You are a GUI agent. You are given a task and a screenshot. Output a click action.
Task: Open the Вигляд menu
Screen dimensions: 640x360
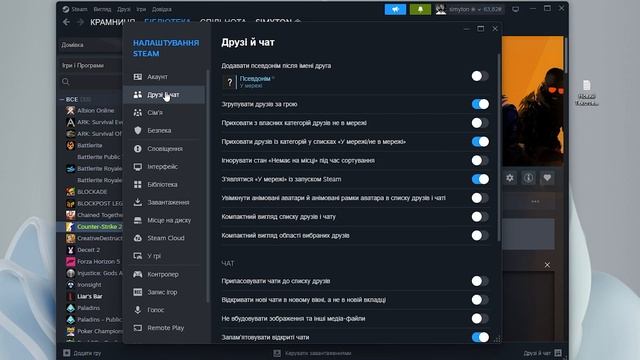(x=102, y=9)
